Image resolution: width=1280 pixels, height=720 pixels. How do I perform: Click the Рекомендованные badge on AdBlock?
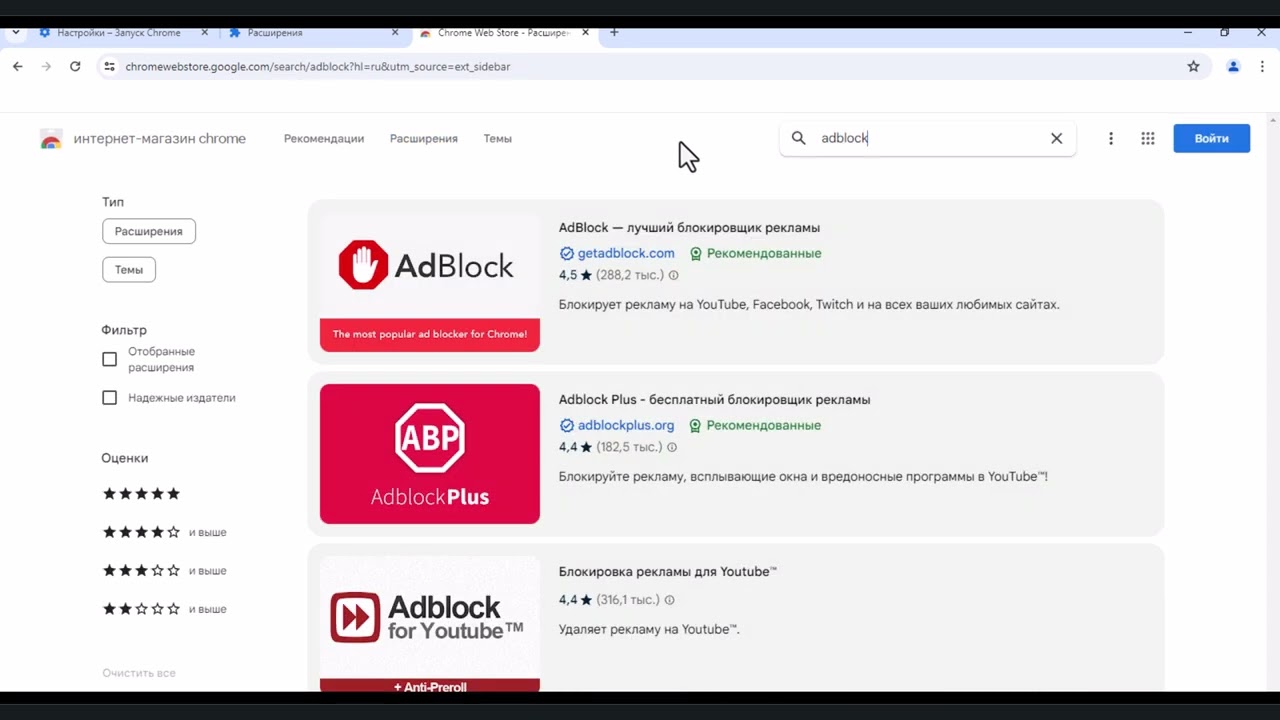pyautogui.click(x=755, y=253)
